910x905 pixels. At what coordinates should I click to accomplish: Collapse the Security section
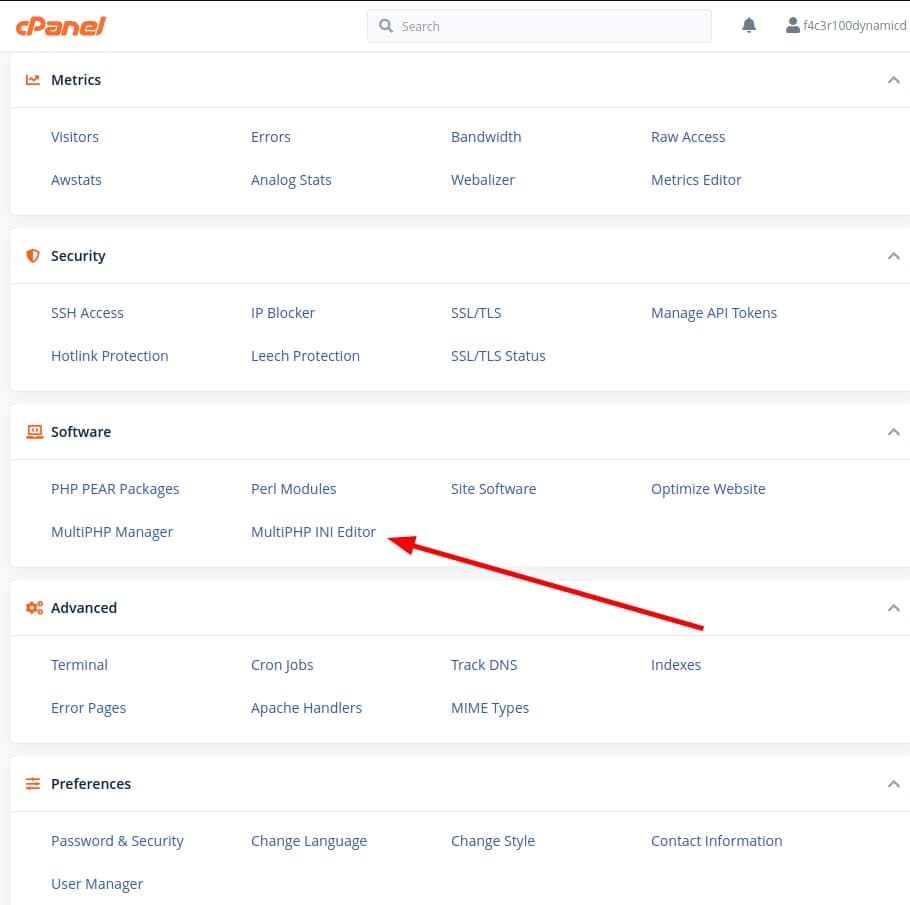coord(893,256)
